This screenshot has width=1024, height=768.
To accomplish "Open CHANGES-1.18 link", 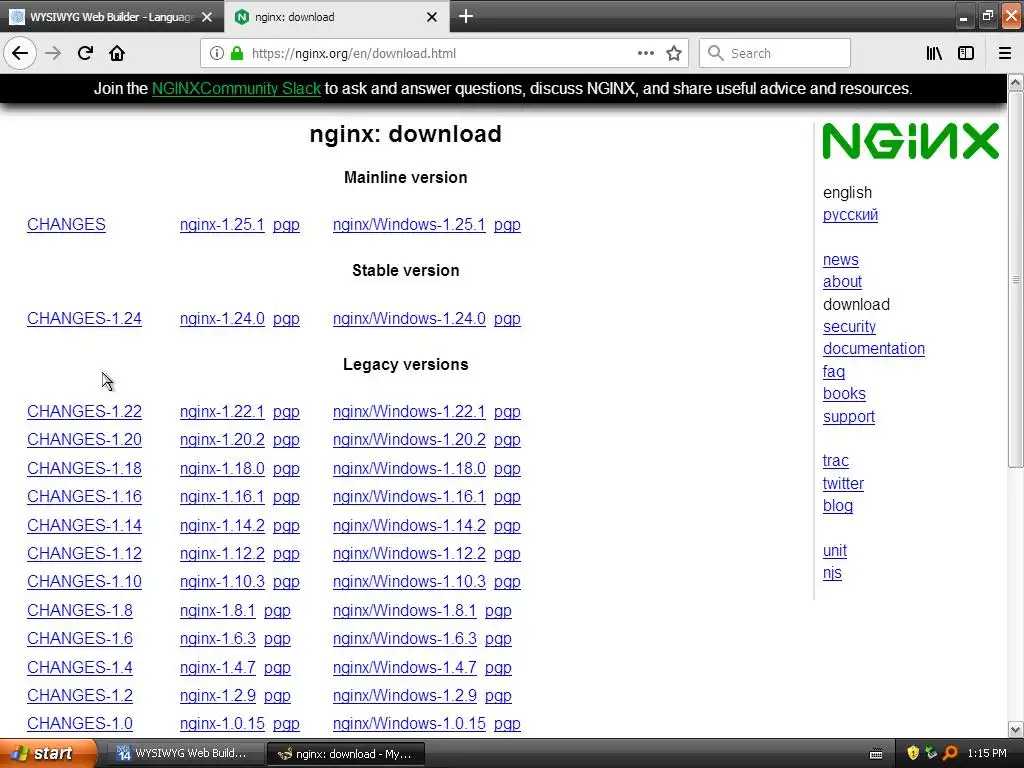I will click(x=84, y=469).
